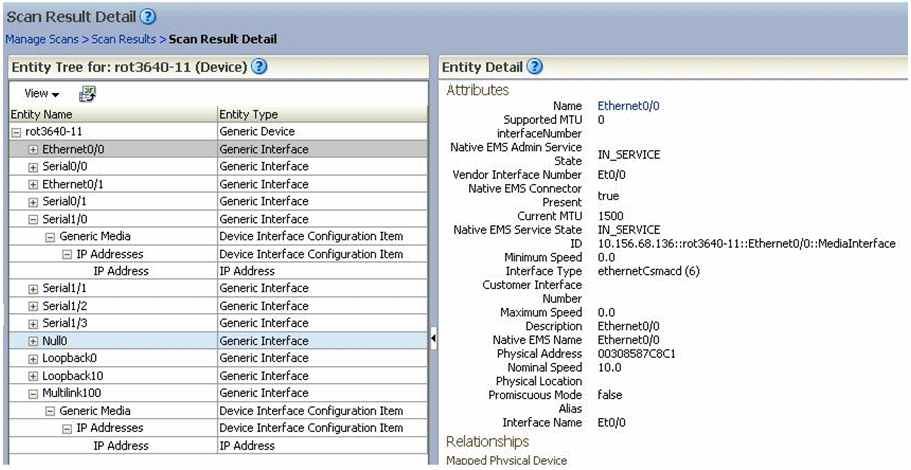The height and width of the screenshot is (470, 911).
Task: Collapse the Serial1/0 tree node
Action: pos(33,219)
